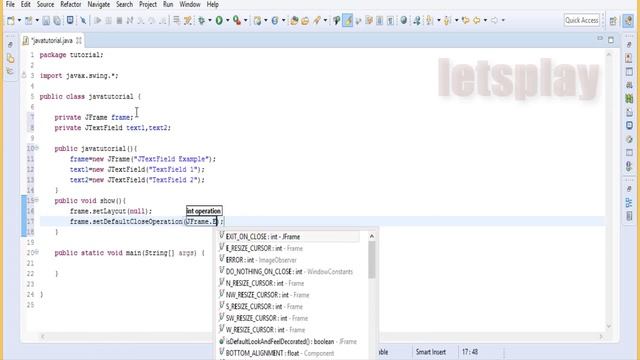Open the New Java Class dropdown arrow
This screenshot has width=640, height=360.
[x=283, y=20]
